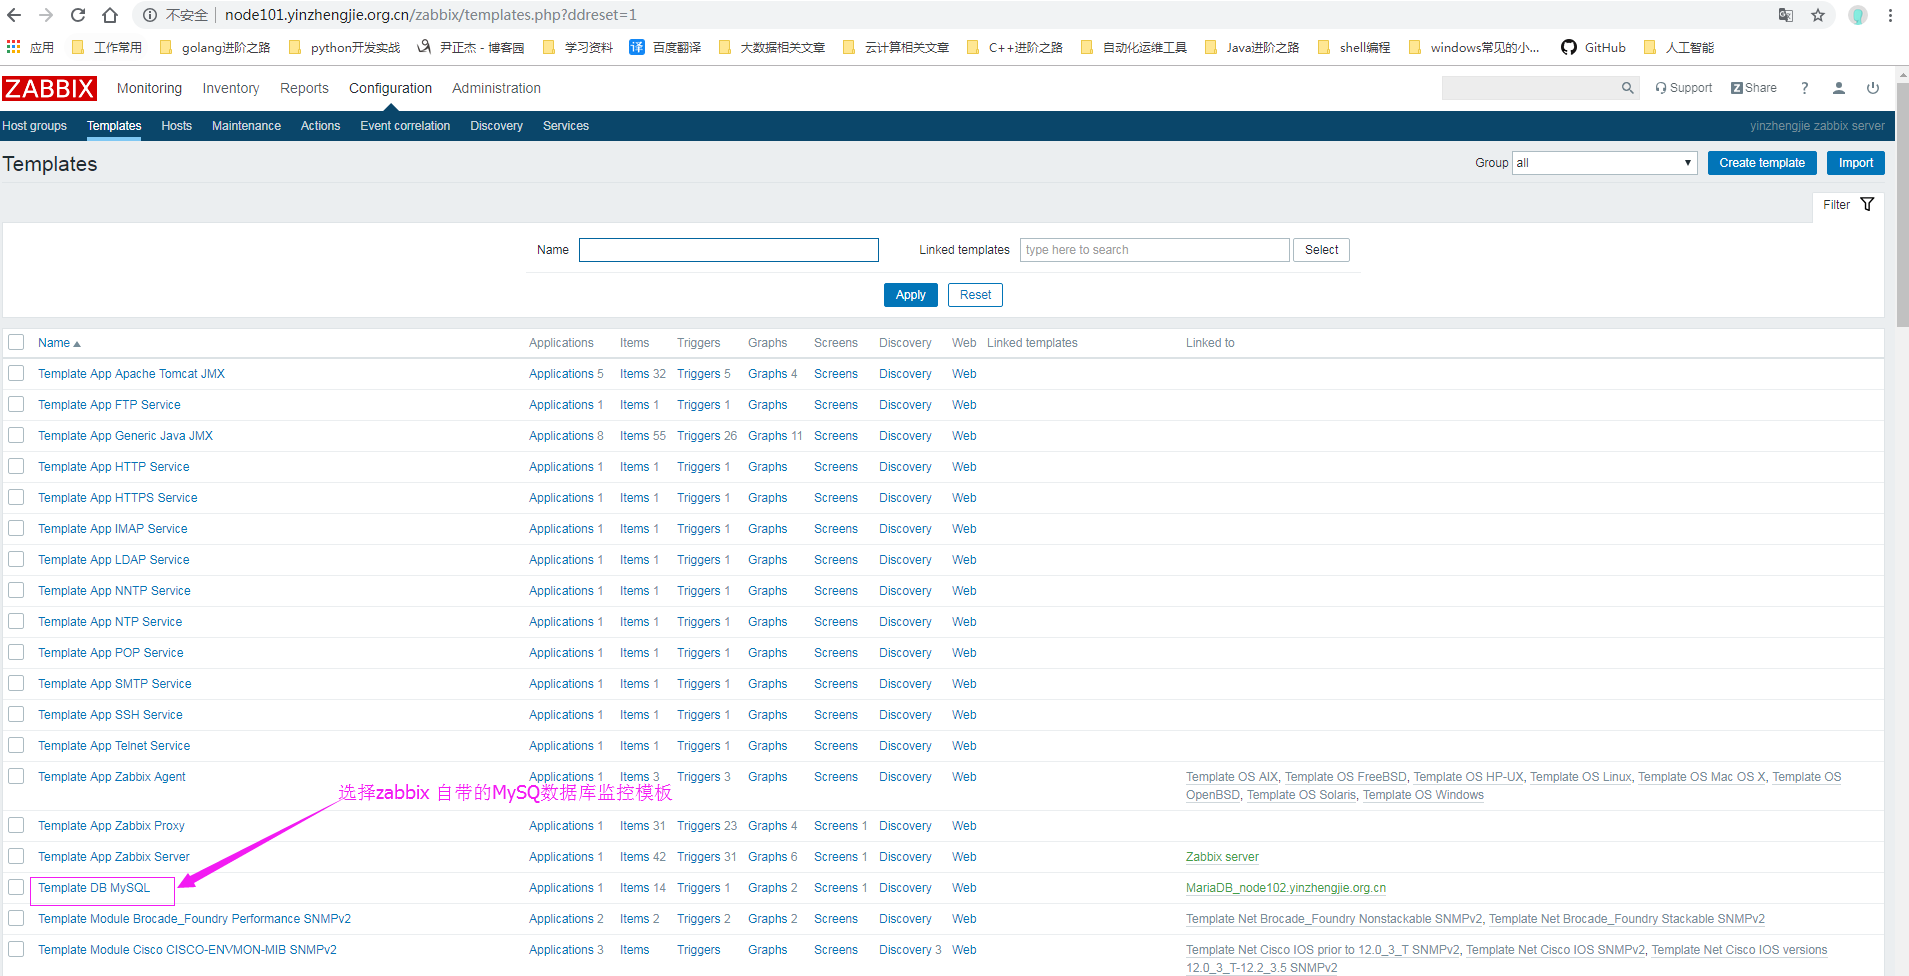
Task: Click the sign out power icon
Action: click(x=1873, y=88)
